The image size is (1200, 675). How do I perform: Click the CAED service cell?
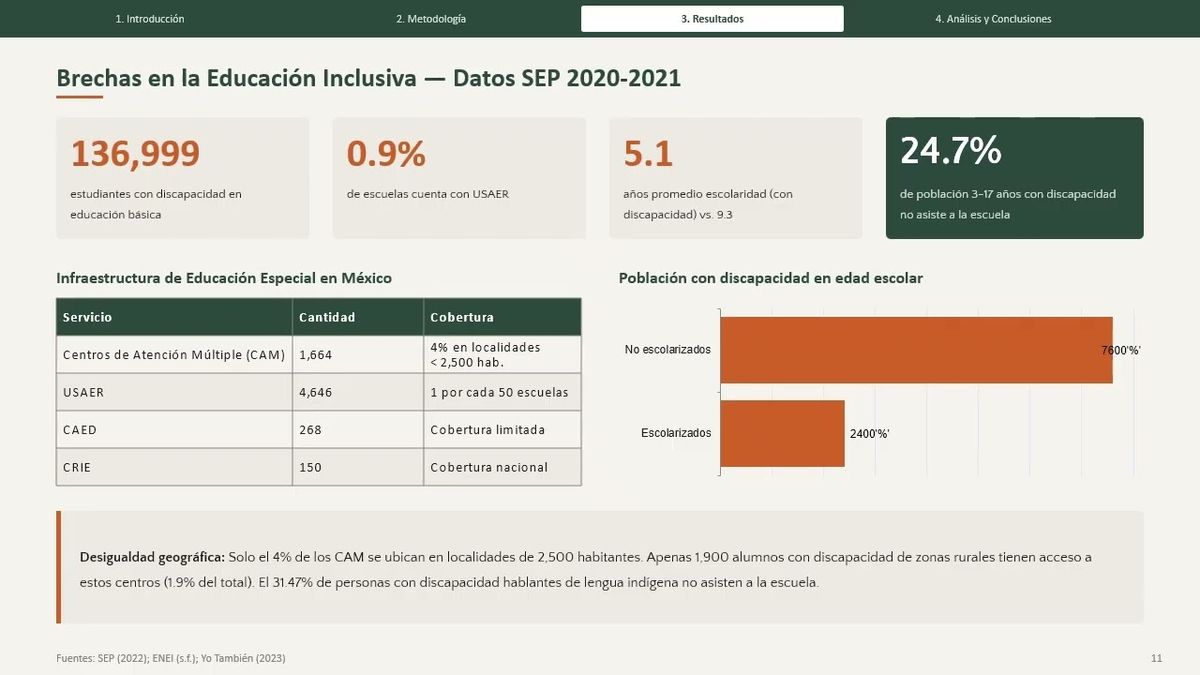174,430
